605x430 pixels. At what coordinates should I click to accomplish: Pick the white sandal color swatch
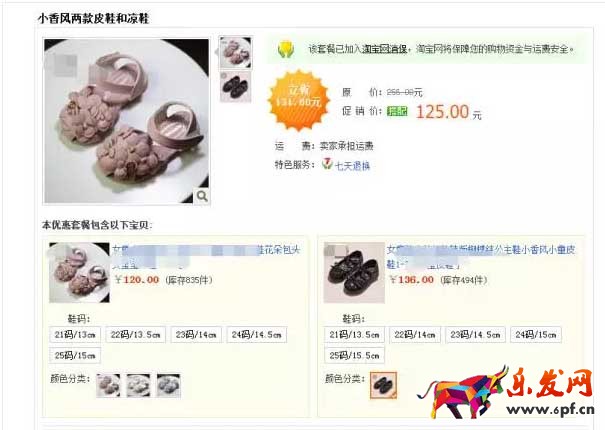pyautogui.click(x=138, y=385)
